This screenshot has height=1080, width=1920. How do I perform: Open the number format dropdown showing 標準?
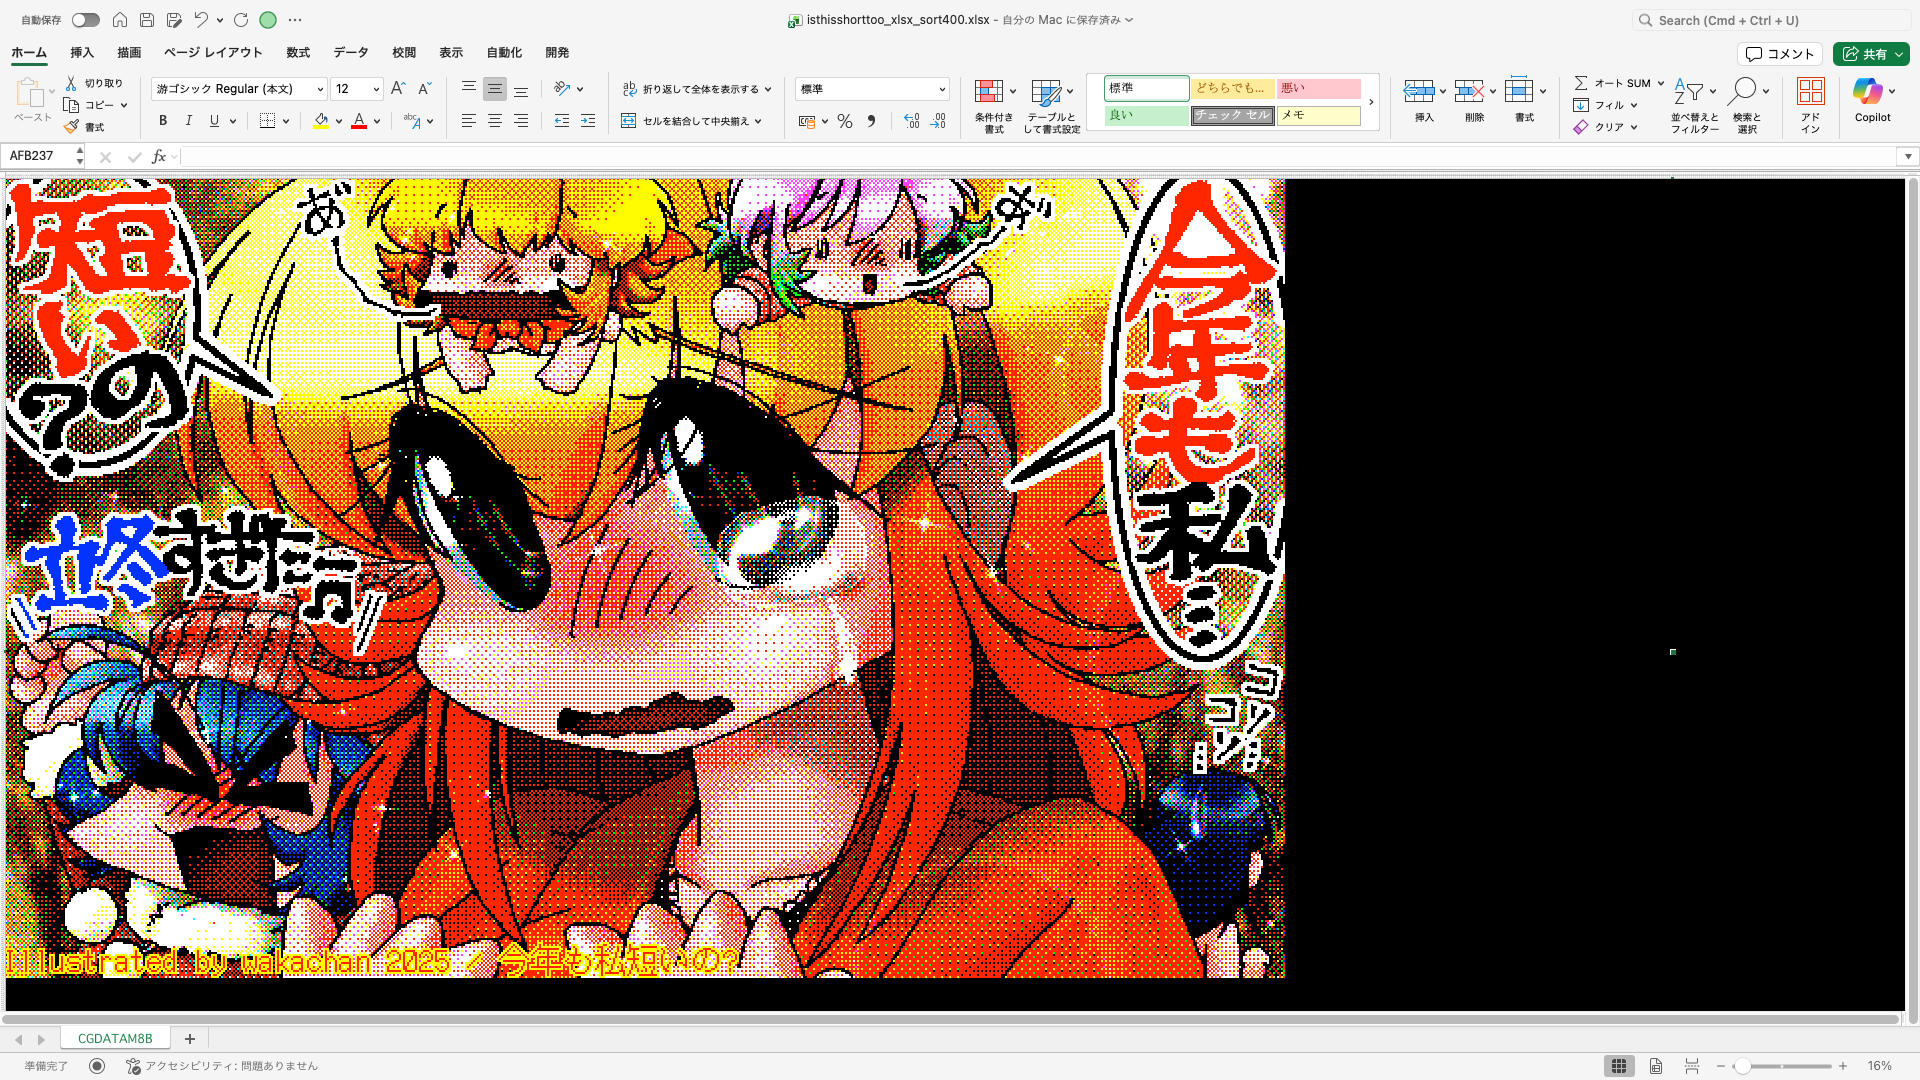pyautogui.click(x=870, y=89)
